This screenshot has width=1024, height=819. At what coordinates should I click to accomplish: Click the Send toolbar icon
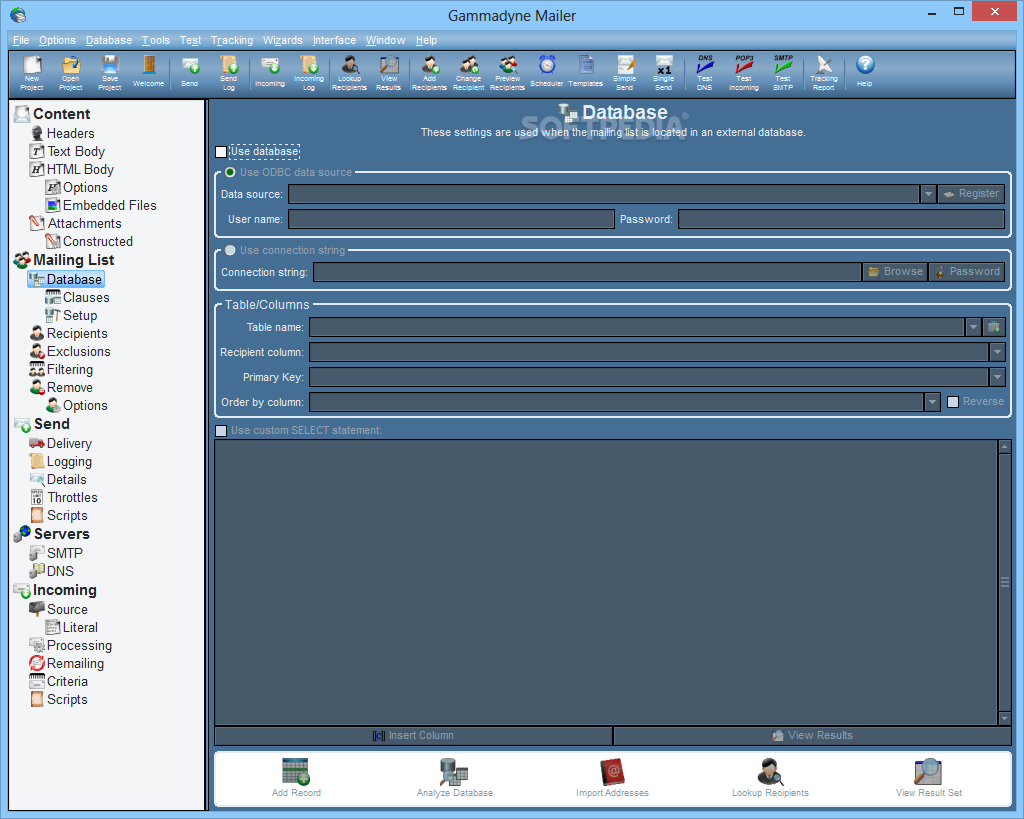click(189, 72)
